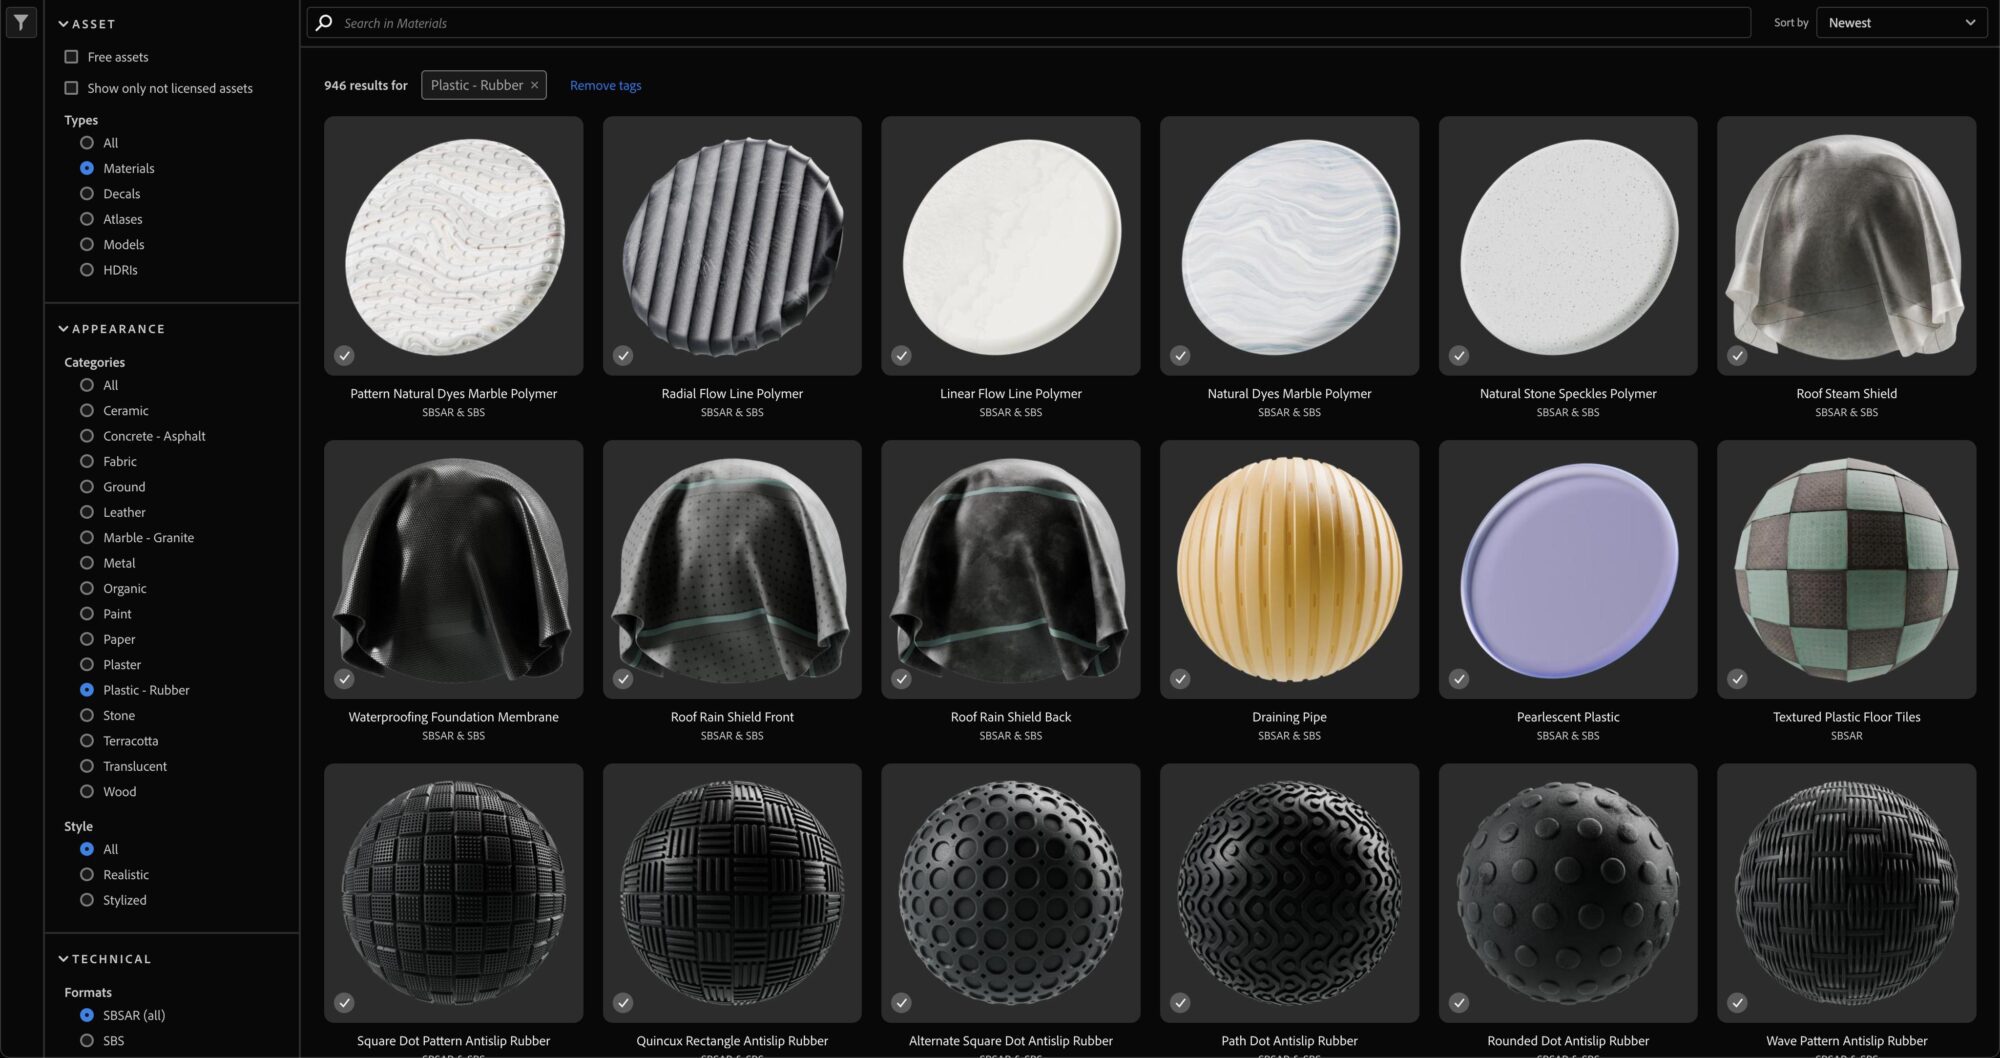2000x1058 pixels.
Task: Click the search magnifier icon
Action: pos(322,22)
